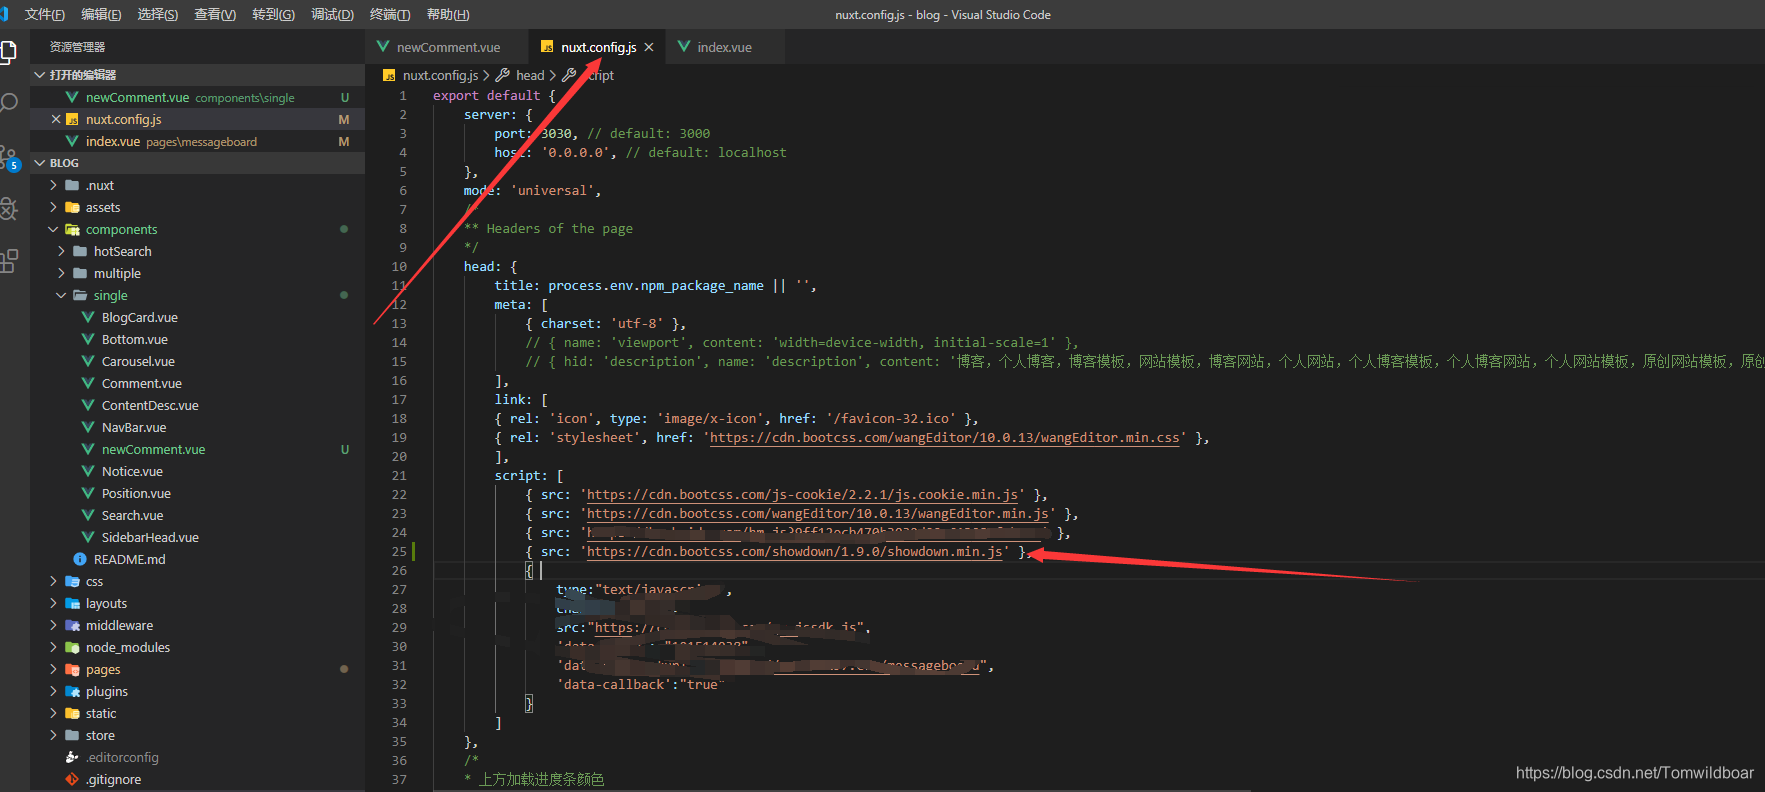Open the 编辑(E) menu
1765x792 pixels.
(101, 14)
